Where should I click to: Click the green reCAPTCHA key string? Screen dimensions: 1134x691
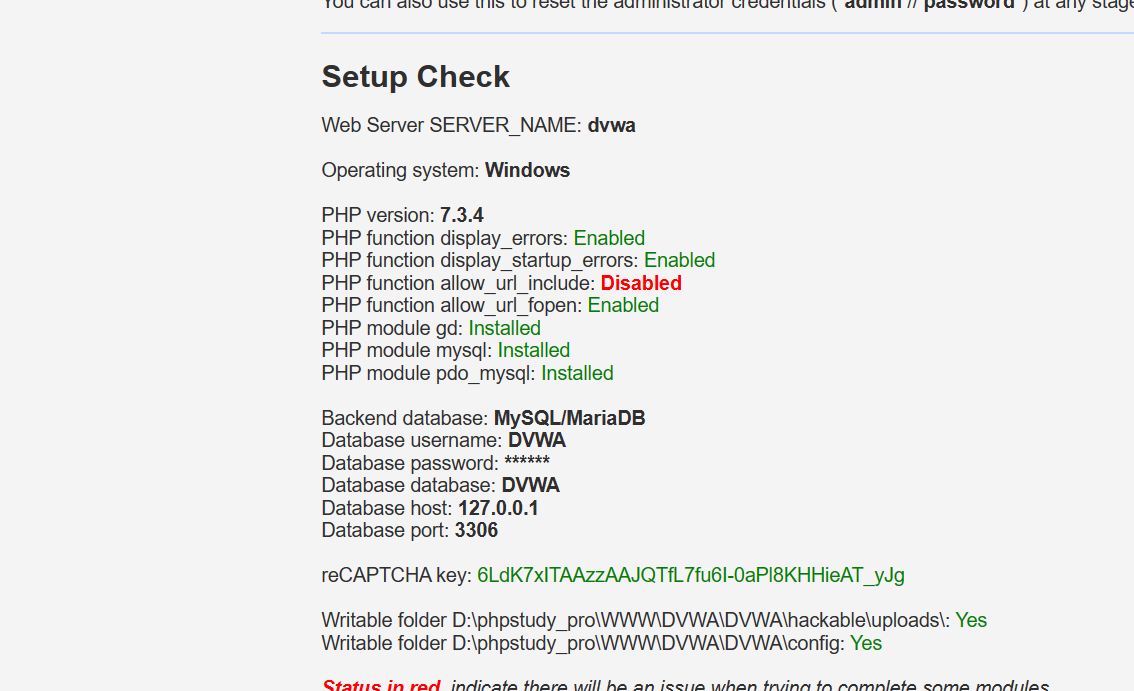(x=691, y=575)
